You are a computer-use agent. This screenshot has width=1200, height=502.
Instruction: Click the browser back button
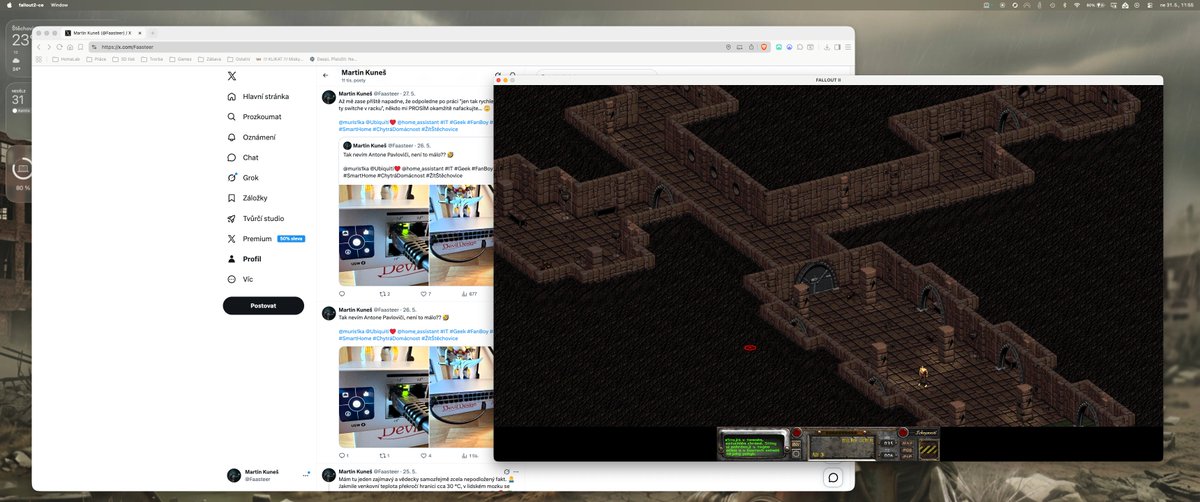point(40,47)
